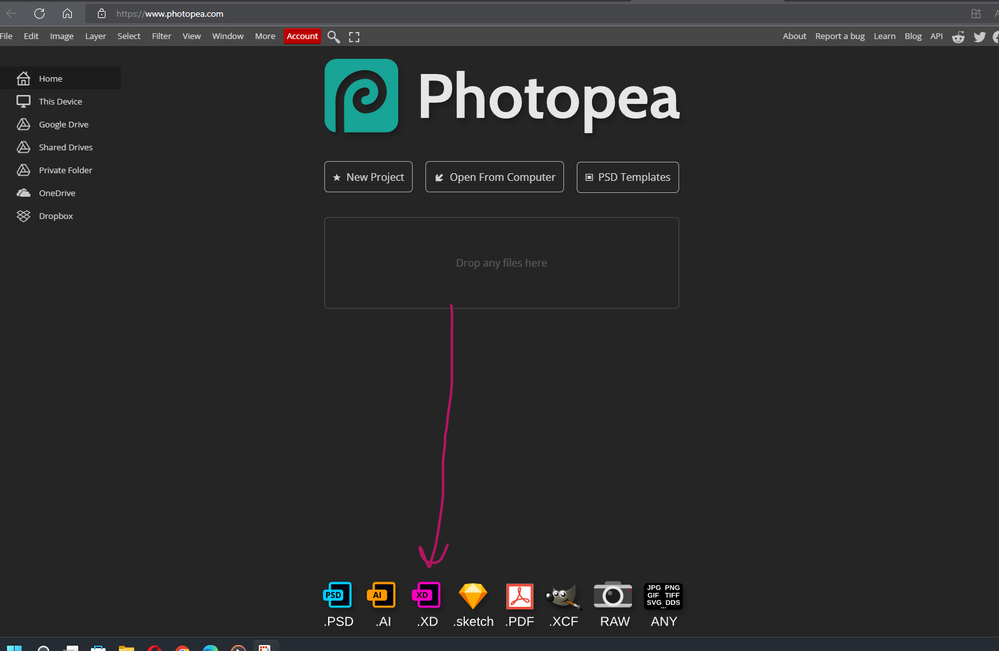This screenshot has height=651, width=999.
Task: Reload the page in browser
Action: click(x=40, y=13)
